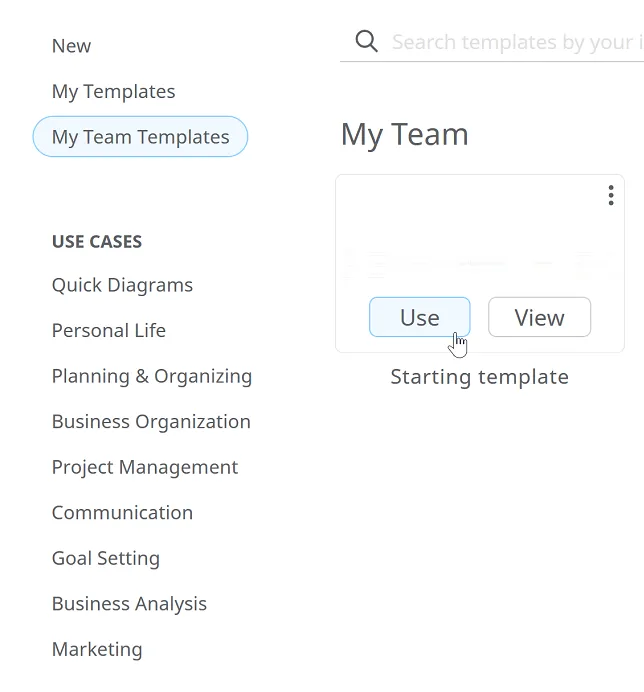Select New in the sidebar
This screenshot has height=692, width=644.
(x=71, y=46)
